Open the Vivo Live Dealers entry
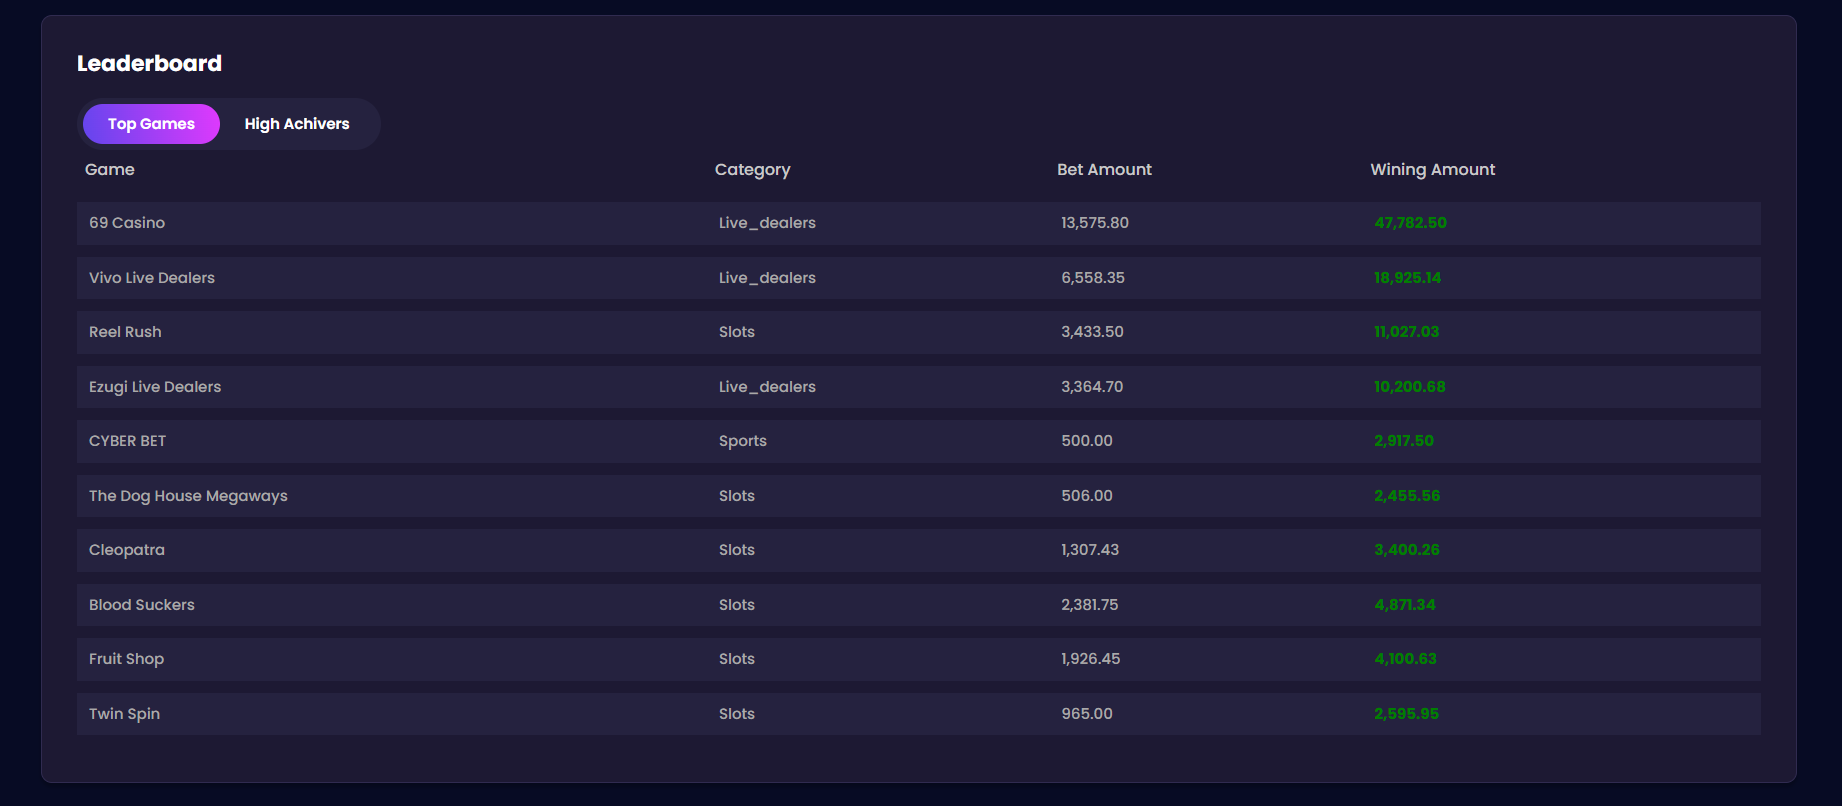Viewport: 1842px width, 806px height. point(152,278)
